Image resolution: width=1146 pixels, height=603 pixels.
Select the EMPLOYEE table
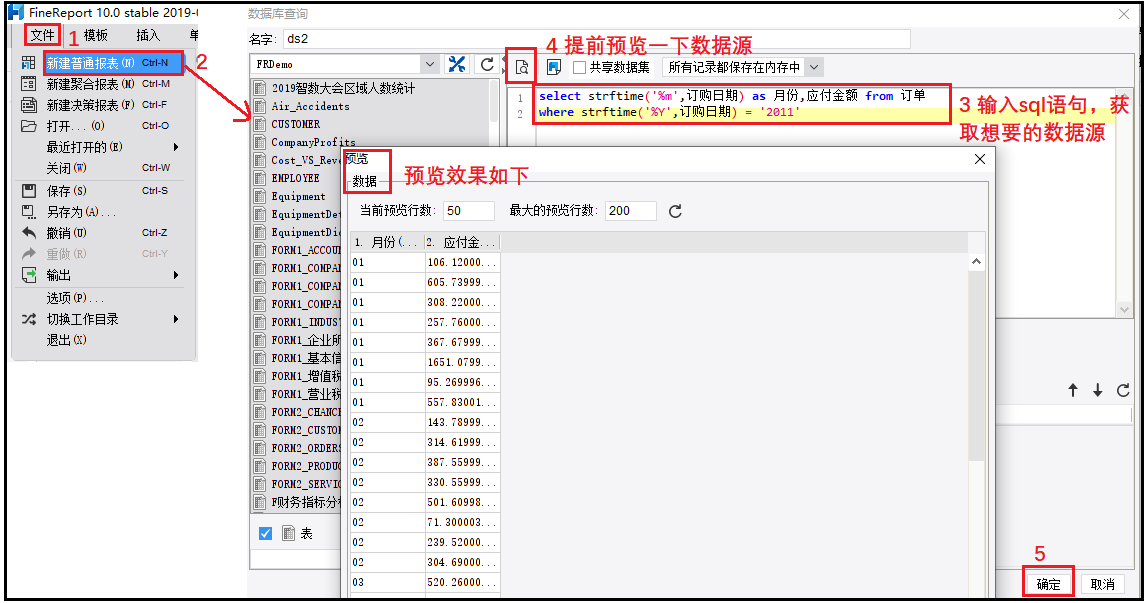[x=295, y=178]
